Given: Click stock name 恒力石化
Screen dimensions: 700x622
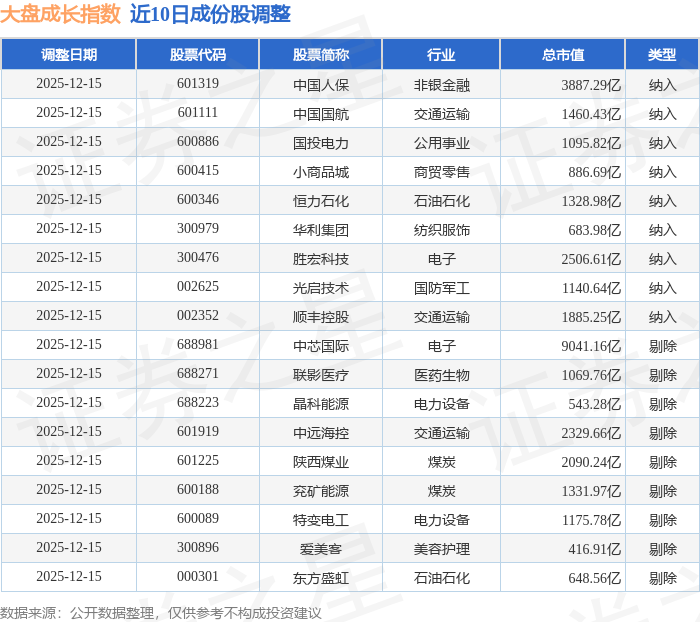Looking at the screenshot, I should 321,201.
